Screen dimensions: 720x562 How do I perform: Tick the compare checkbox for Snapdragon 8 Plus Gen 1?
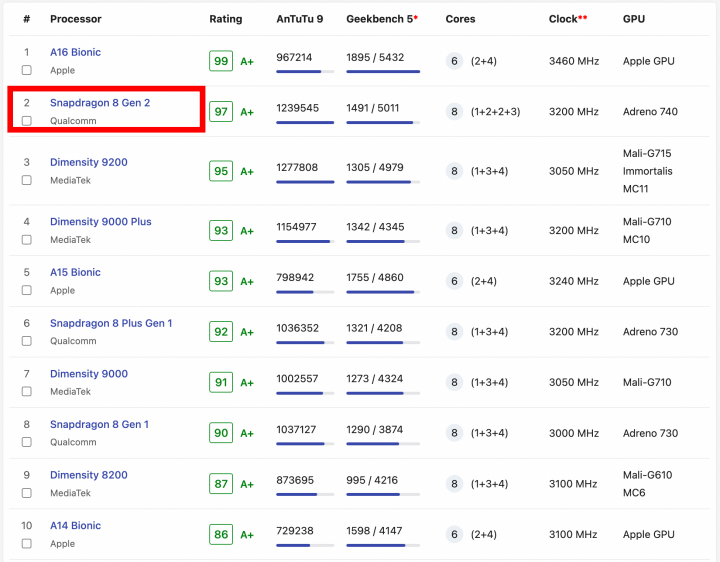pyautogui.click(x=27, y=341)
